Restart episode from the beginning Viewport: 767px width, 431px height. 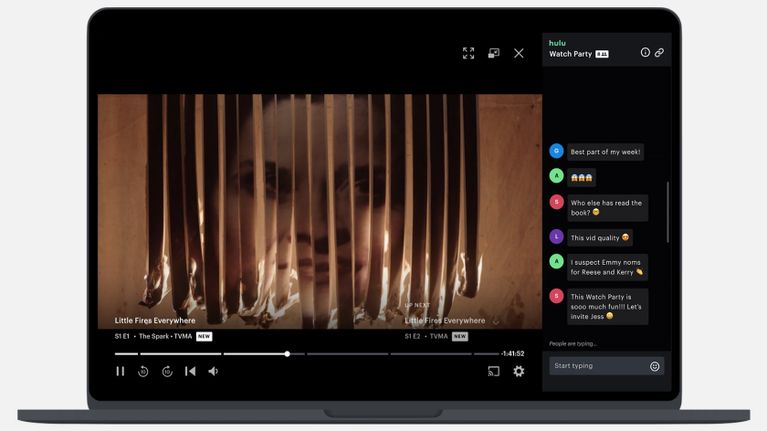[190, 371]
